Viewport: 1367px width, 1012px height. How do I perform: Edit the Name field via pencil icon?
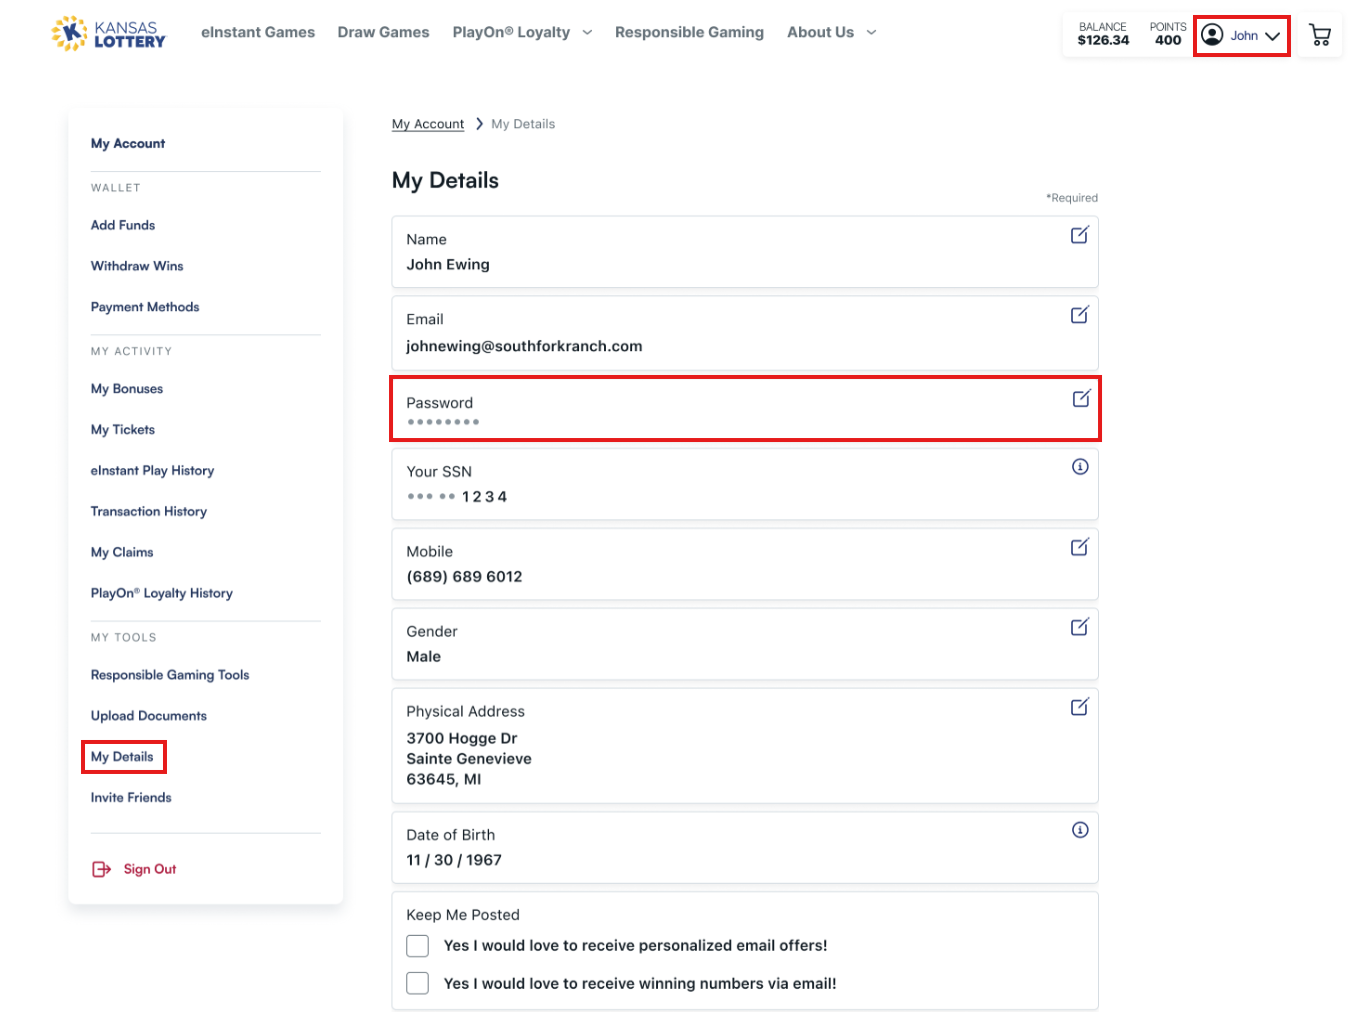1080,235
